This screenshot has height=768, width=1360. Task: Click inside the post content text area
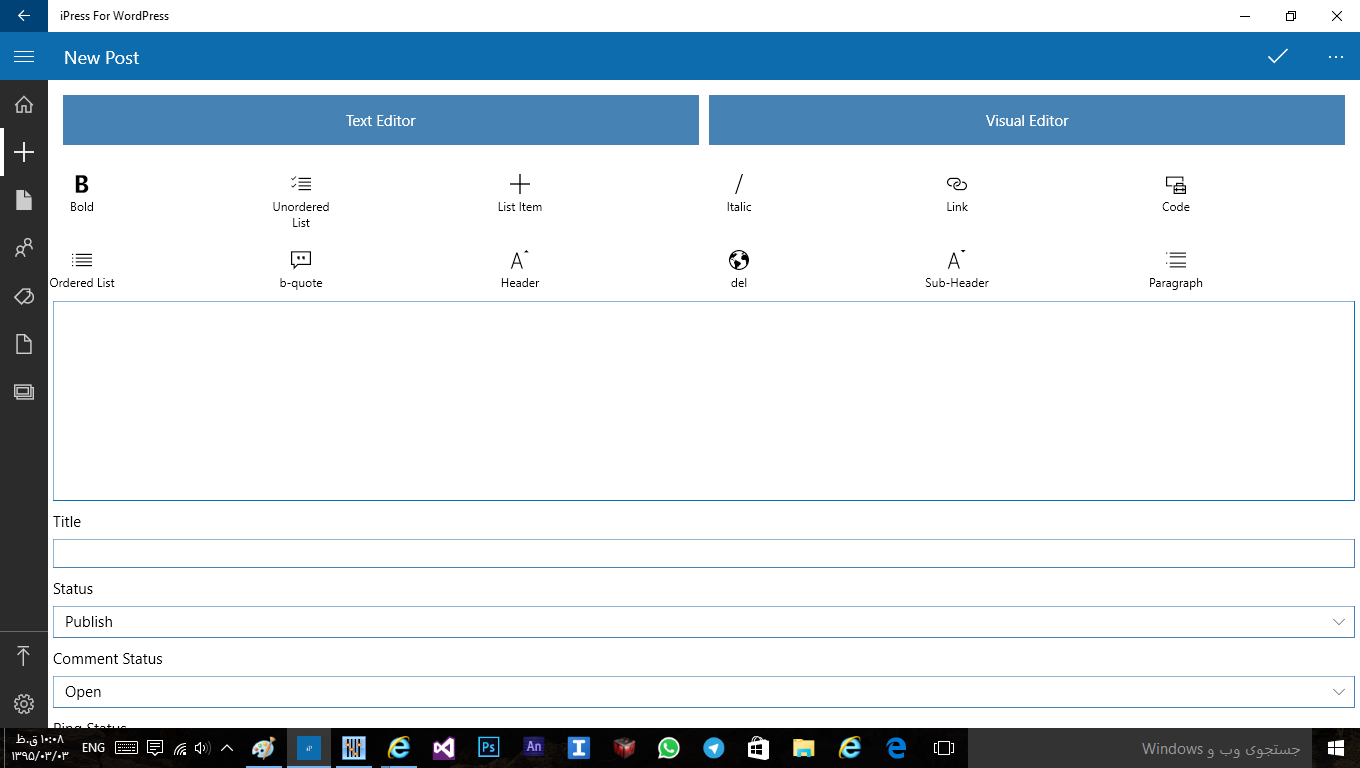(x=704, y=400)
